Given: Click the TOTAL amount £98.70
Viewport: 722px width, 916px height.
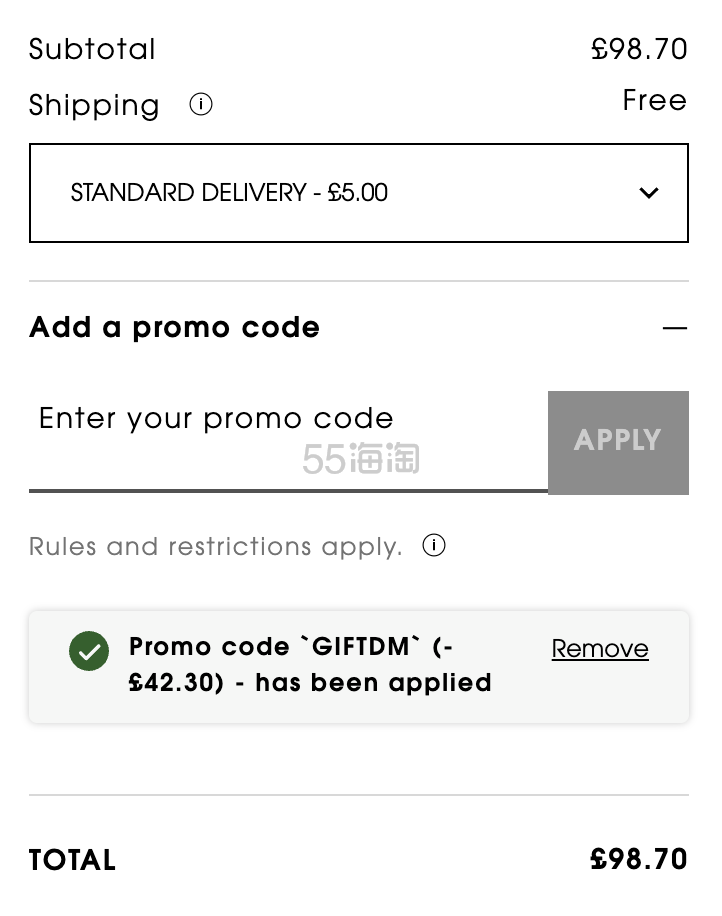Looking at the screenshot, I should tap(639, 859).
